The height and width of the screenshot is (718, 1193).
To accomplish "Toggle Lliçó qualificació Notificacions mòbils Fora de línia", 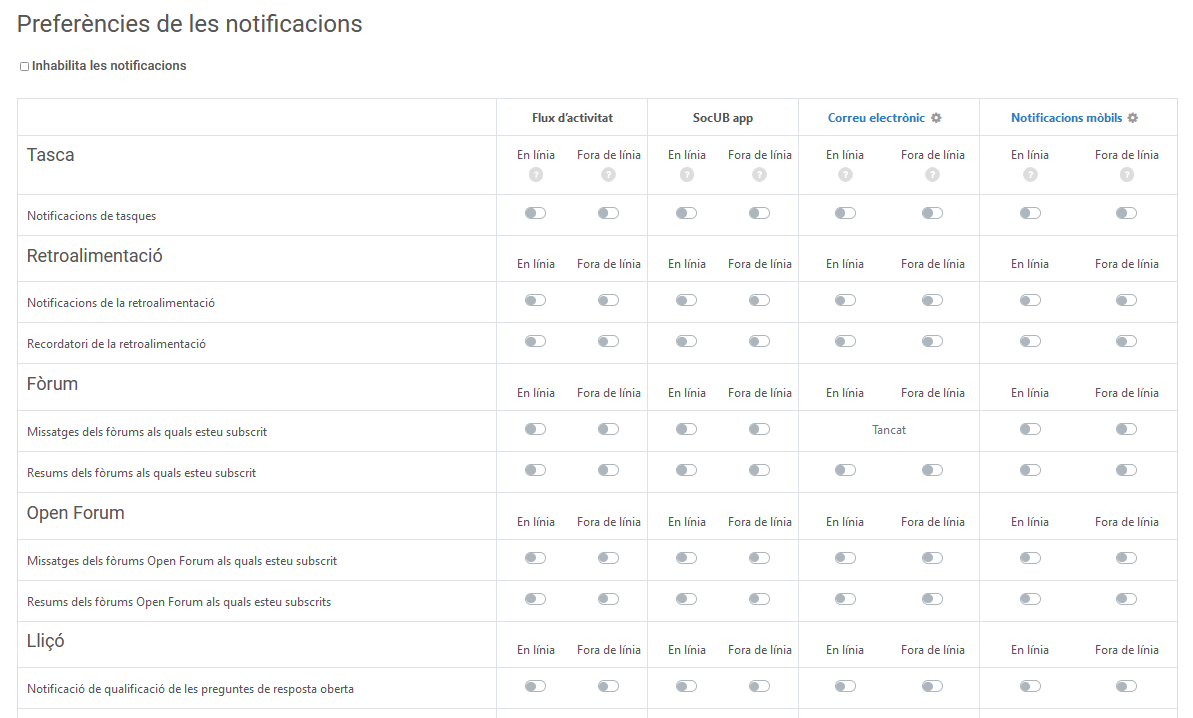I will click(1127, 686).
